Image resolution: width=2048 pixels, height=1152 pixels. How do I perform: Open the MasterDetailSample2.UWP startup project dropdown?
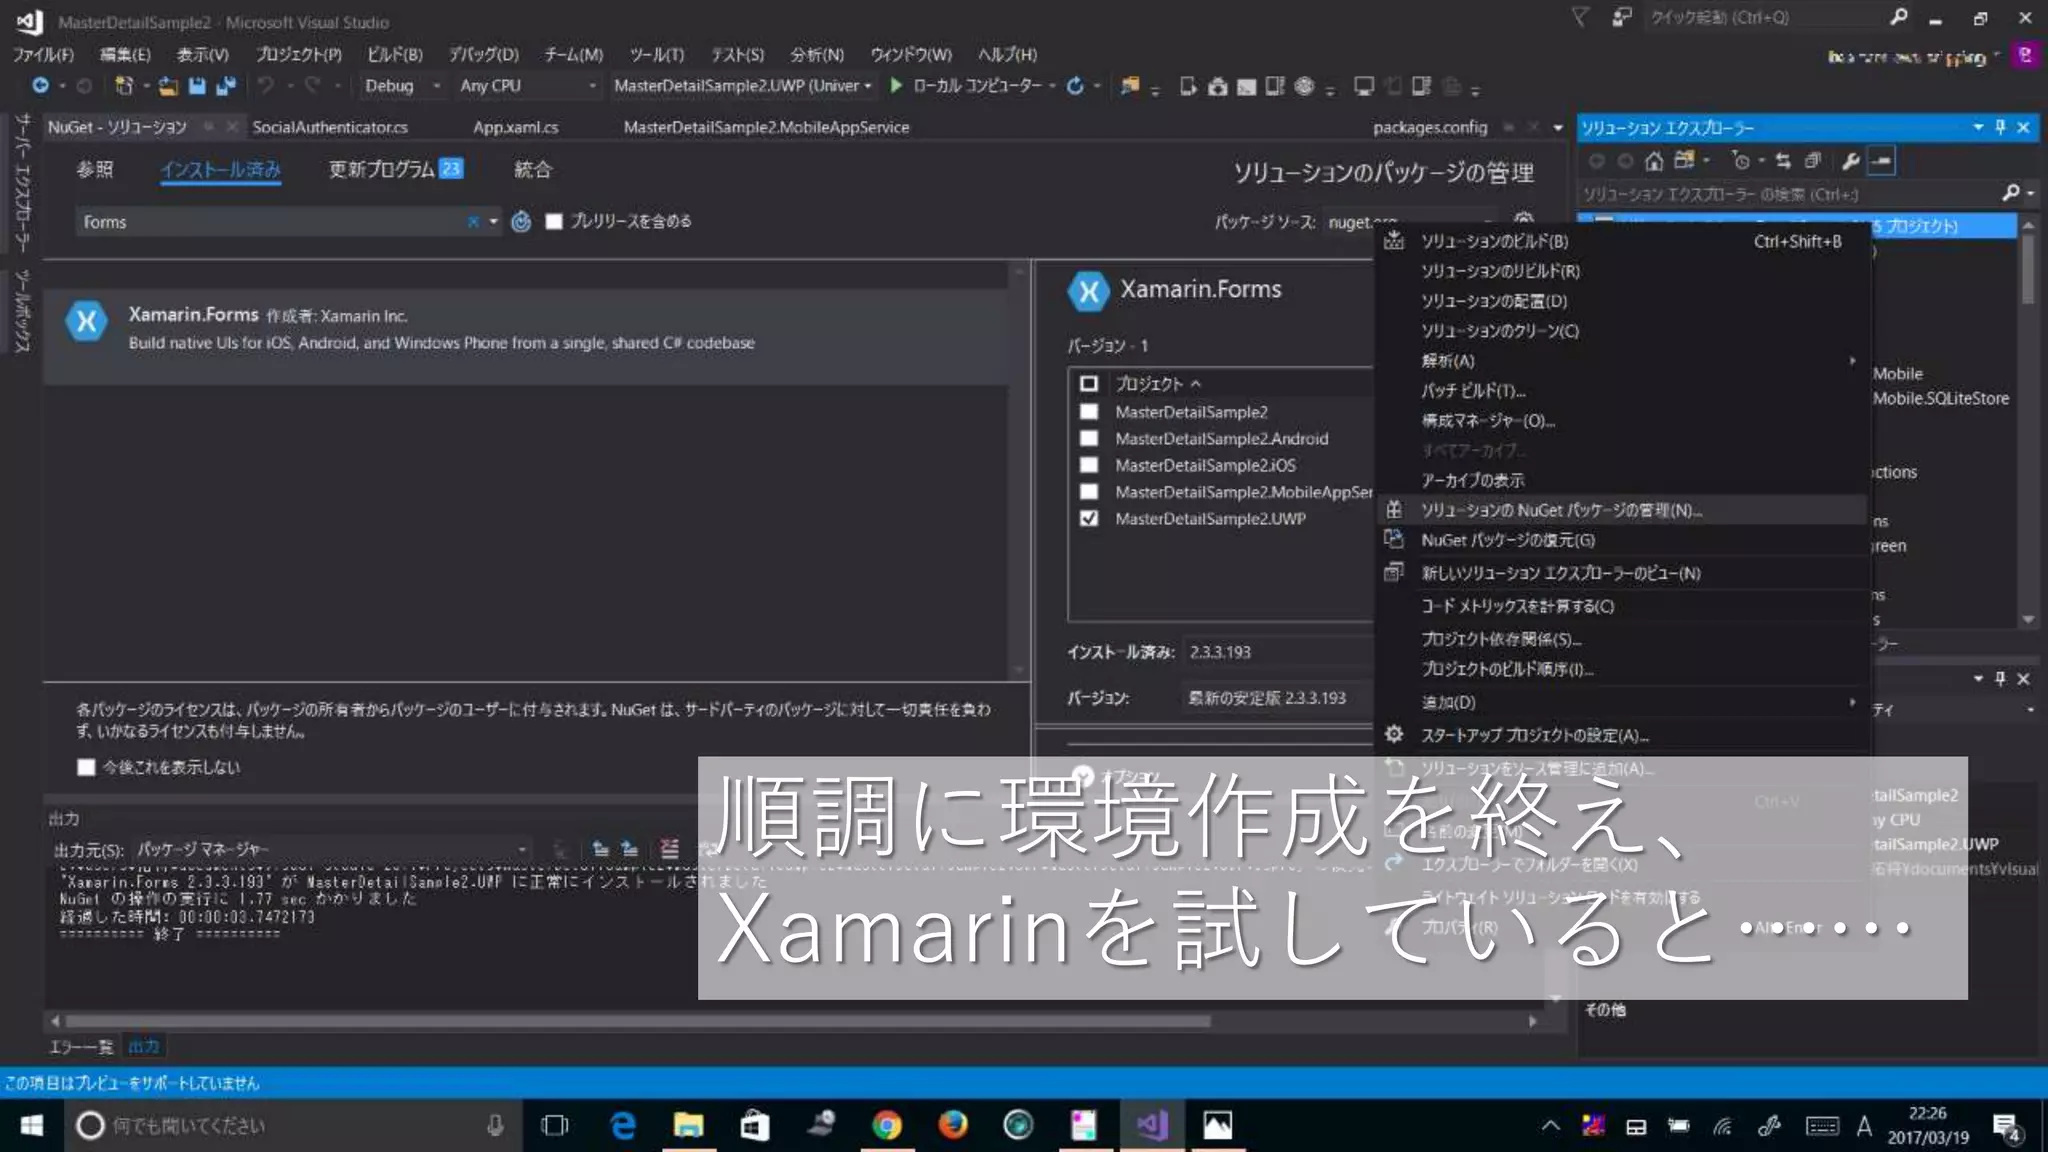(742, 86)
